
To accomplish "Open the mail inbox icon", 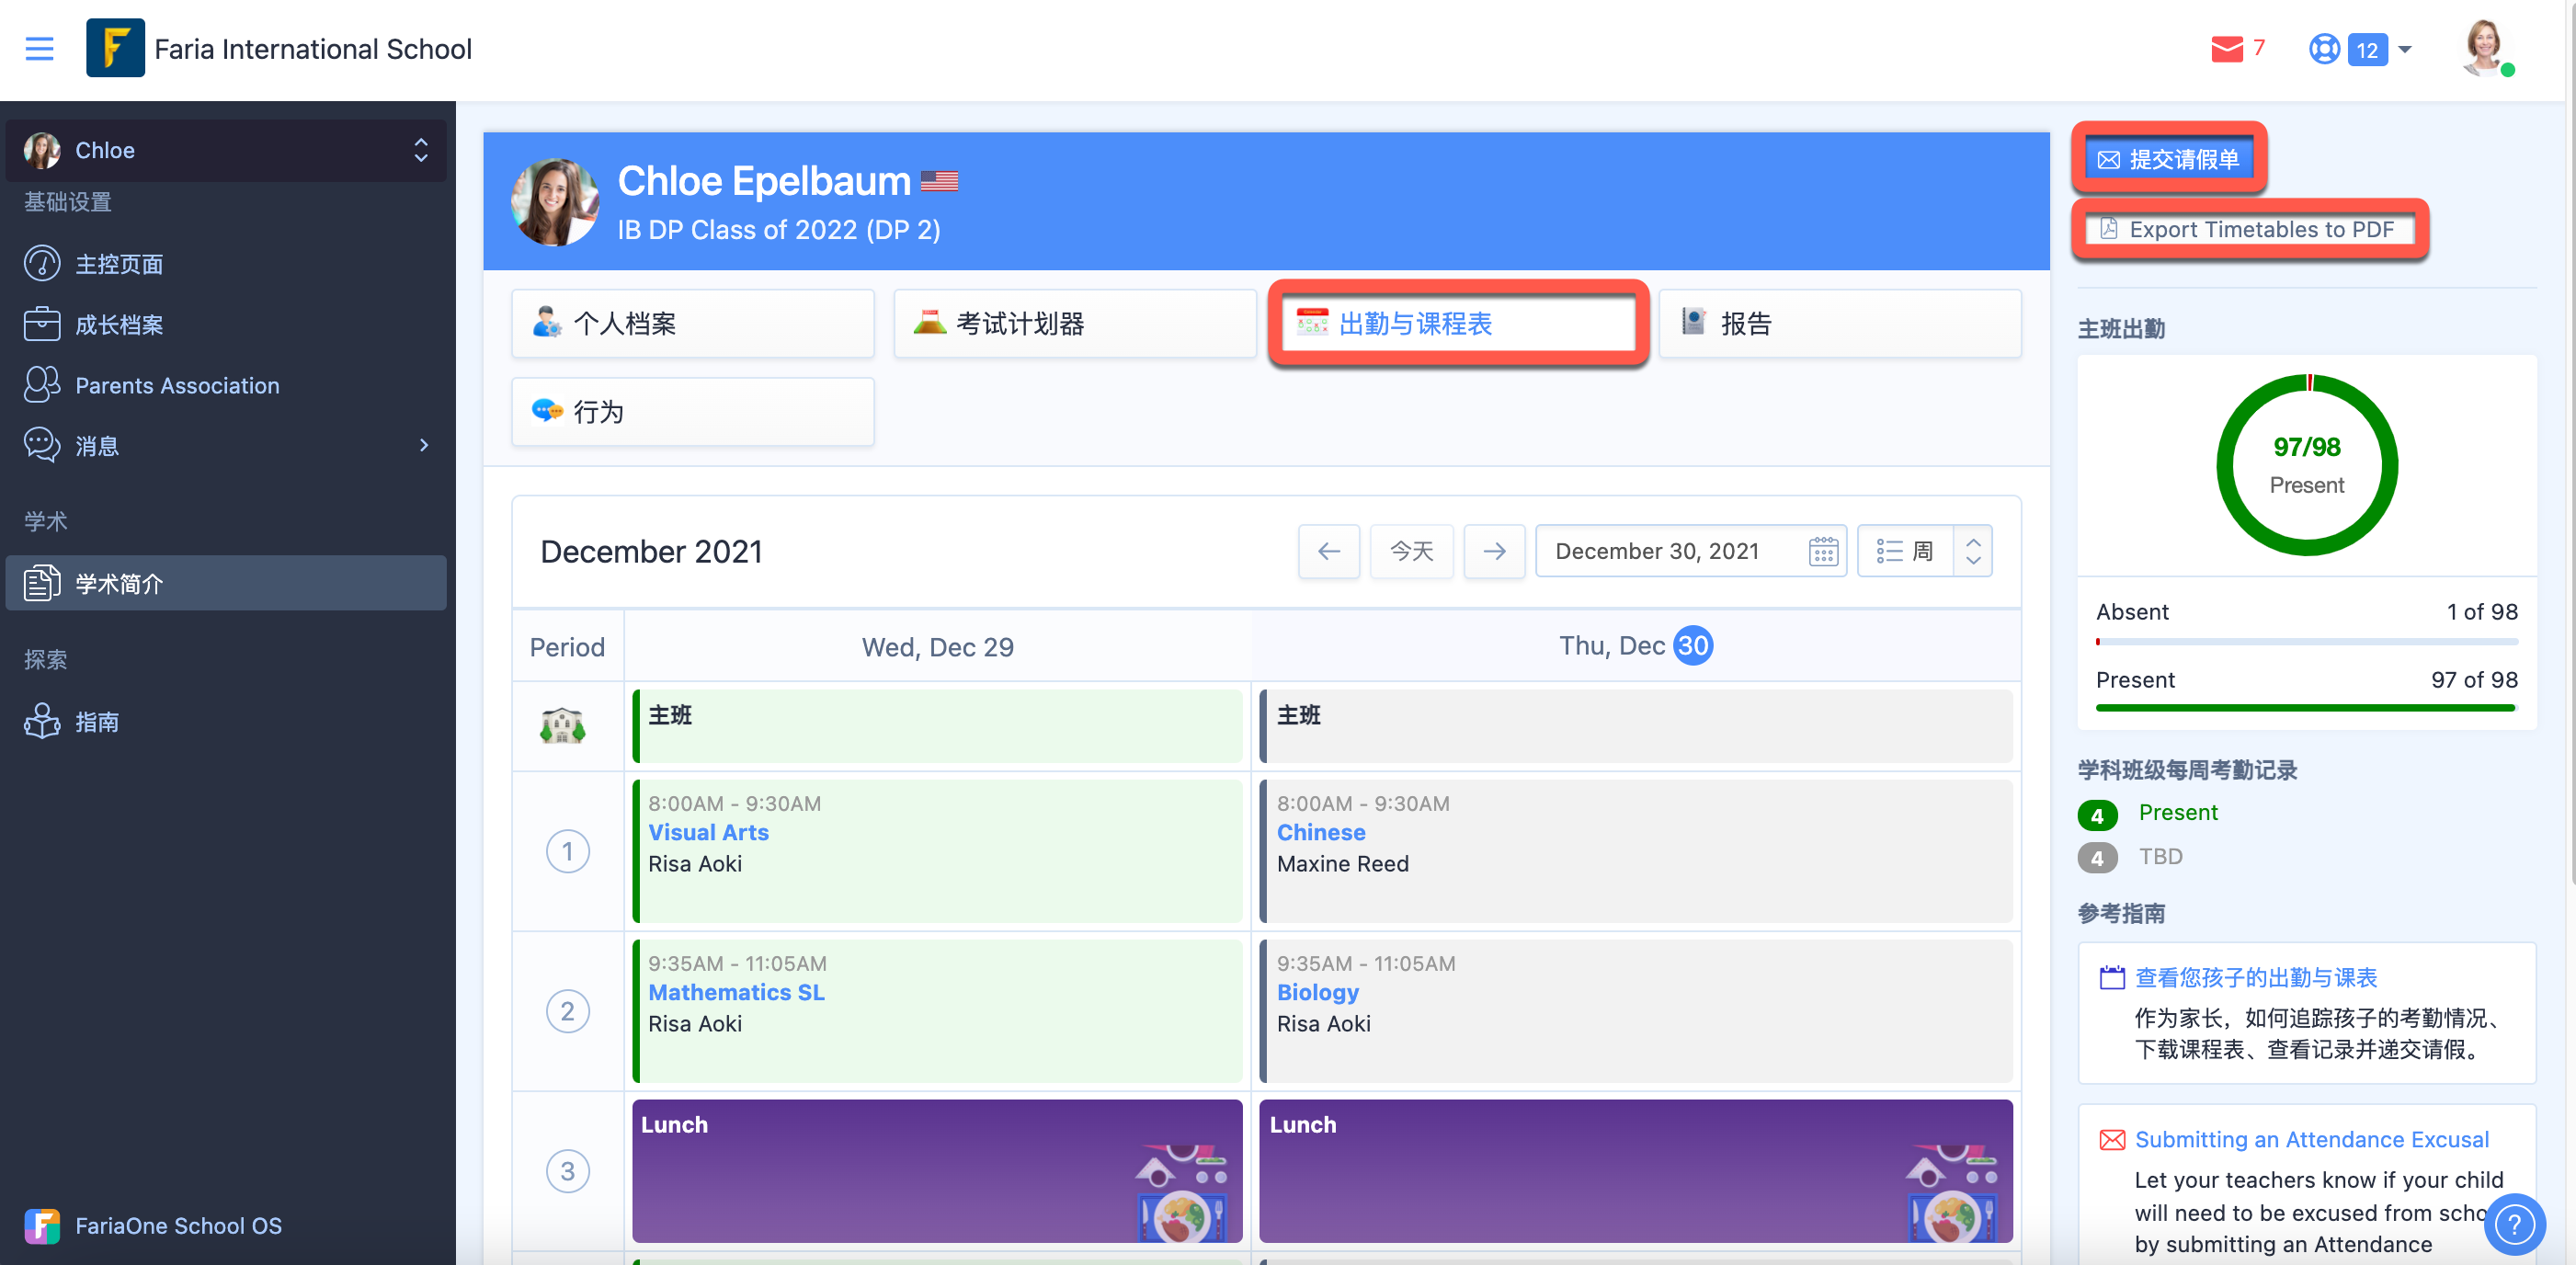I will point(2226,48).
